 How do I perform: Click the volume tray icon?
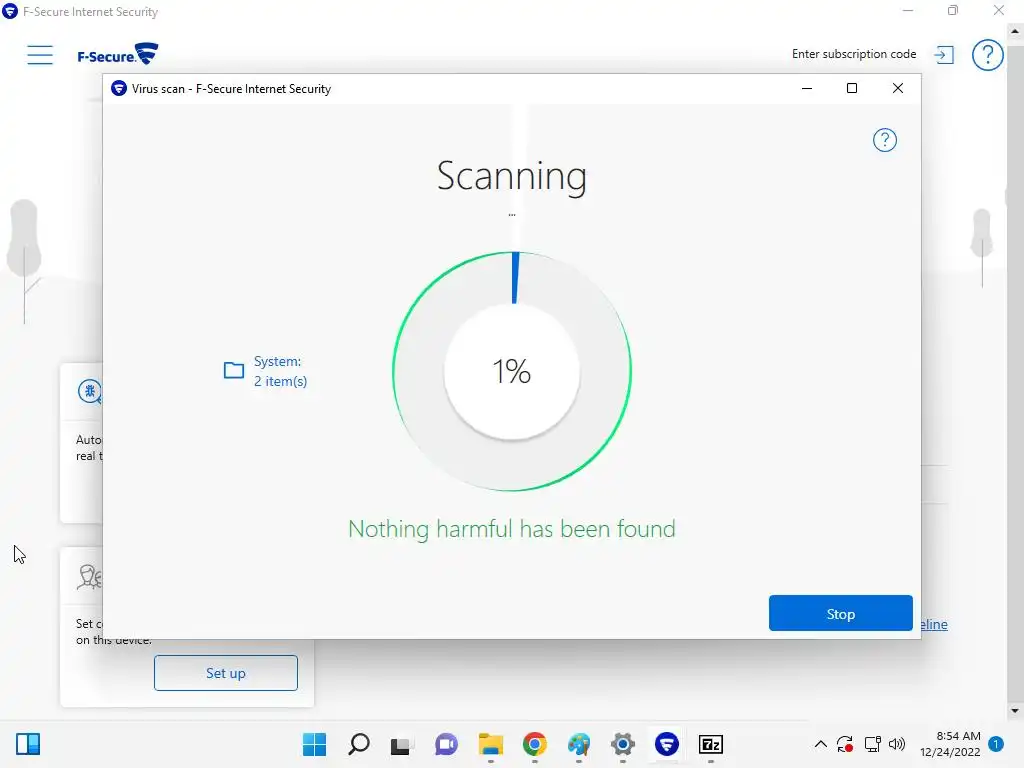pos(897,744)
